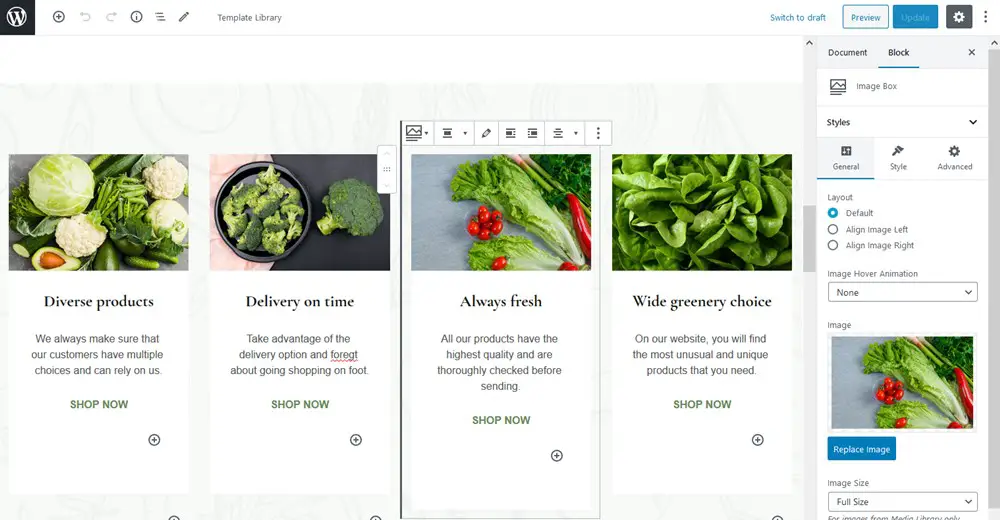Add block below Always fresh column

click(557, 456)
